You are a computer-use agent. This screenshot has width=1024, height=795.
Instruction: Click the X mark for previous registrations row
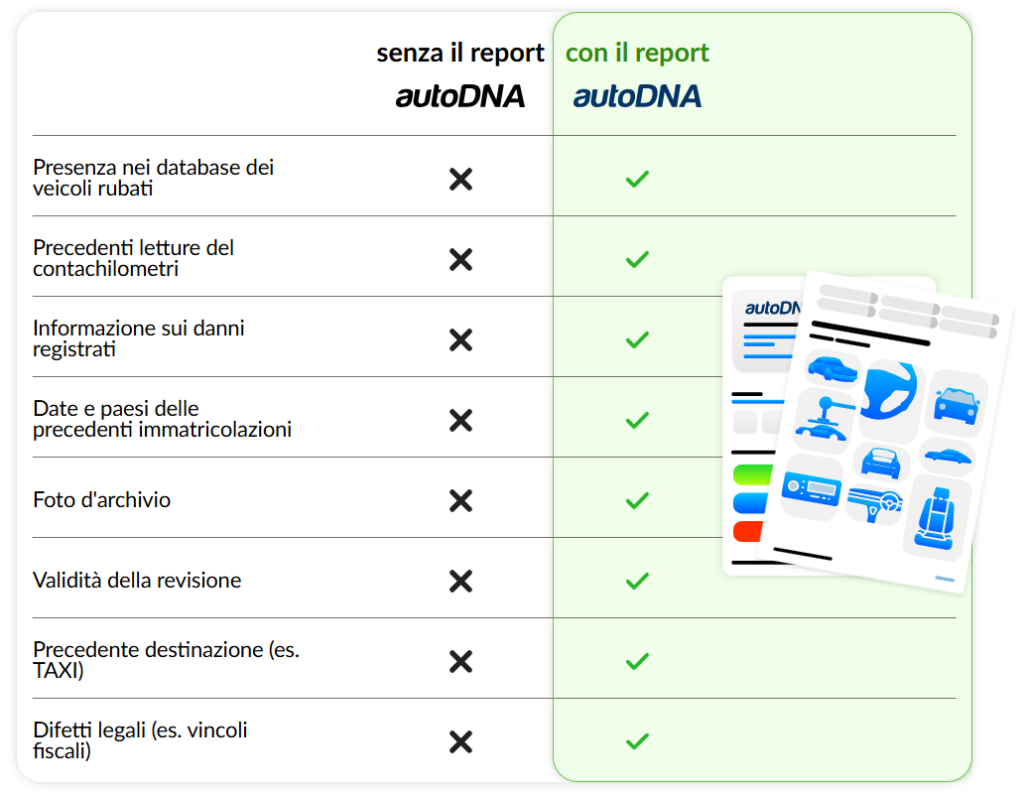(460, 420)
